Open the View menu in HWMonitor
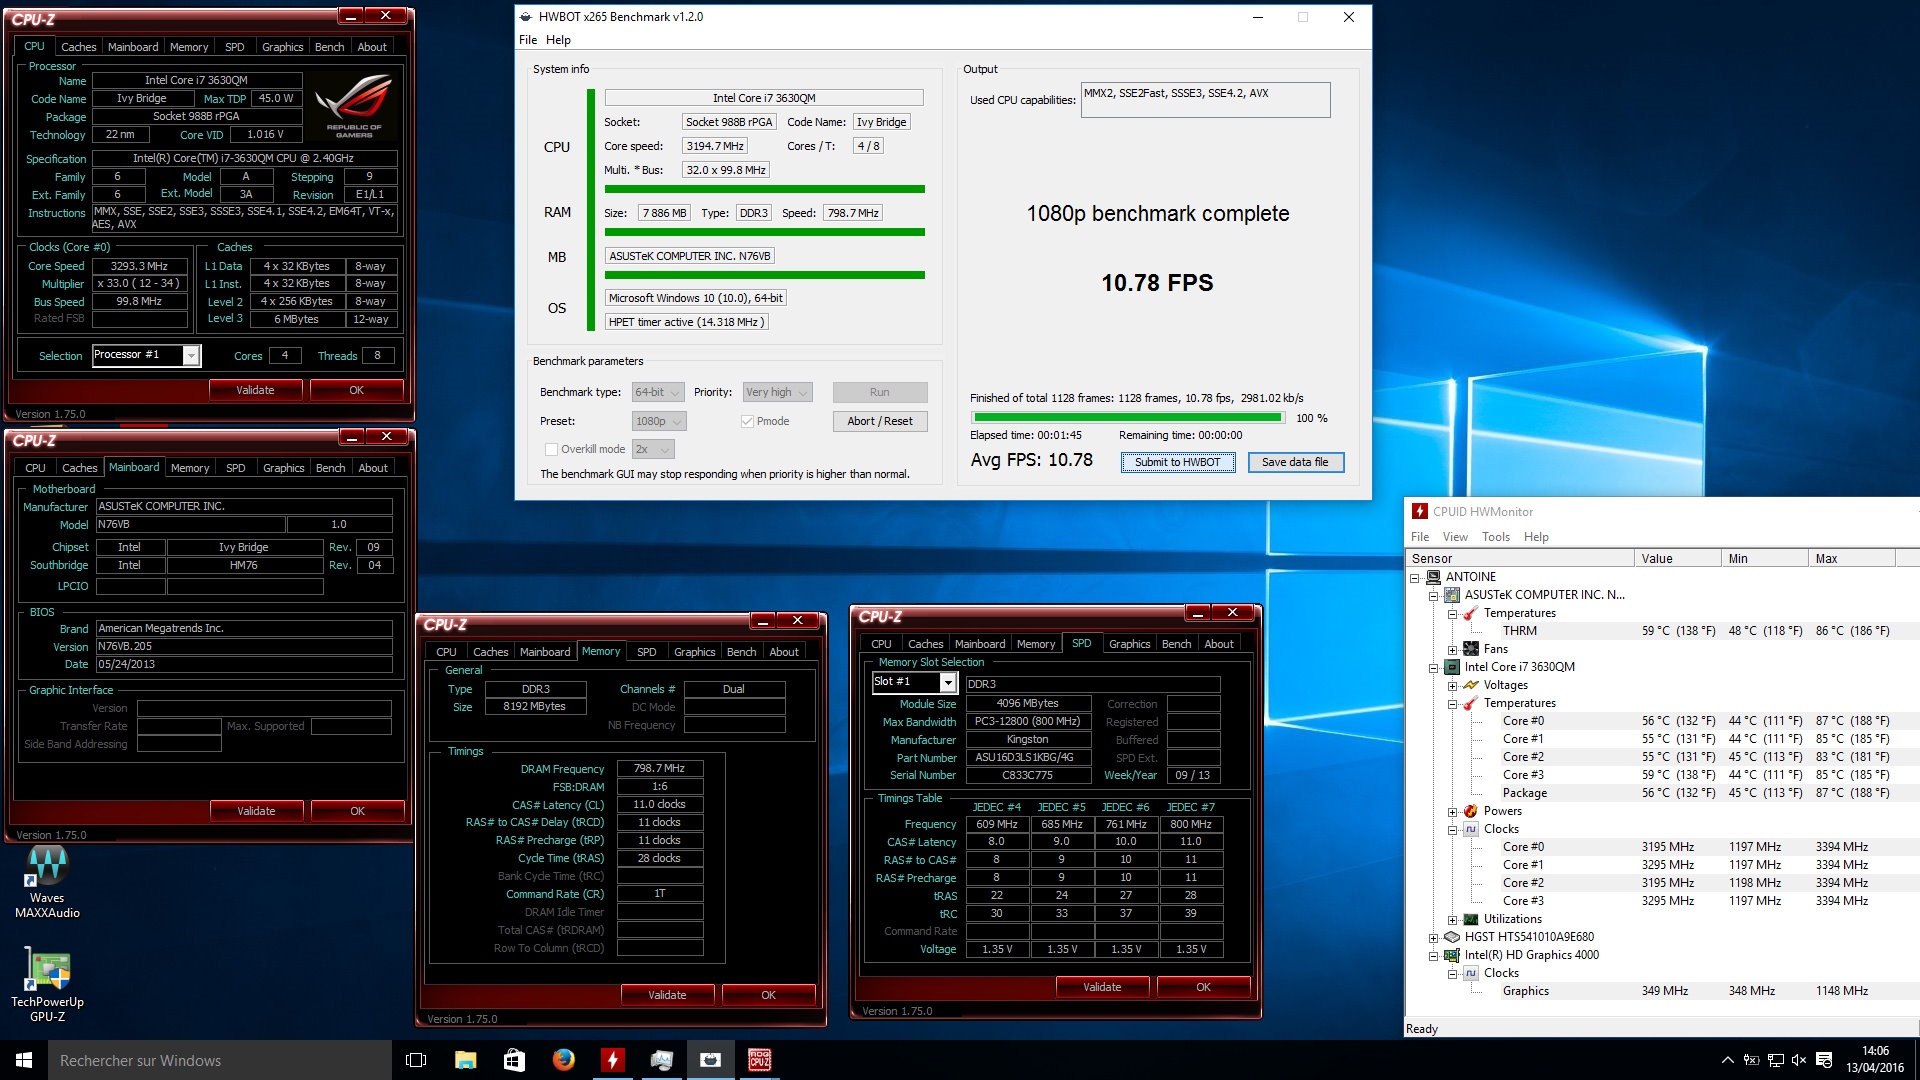The width and height of the screenshot is (1920, 1080). click(x=1455, y=537)
